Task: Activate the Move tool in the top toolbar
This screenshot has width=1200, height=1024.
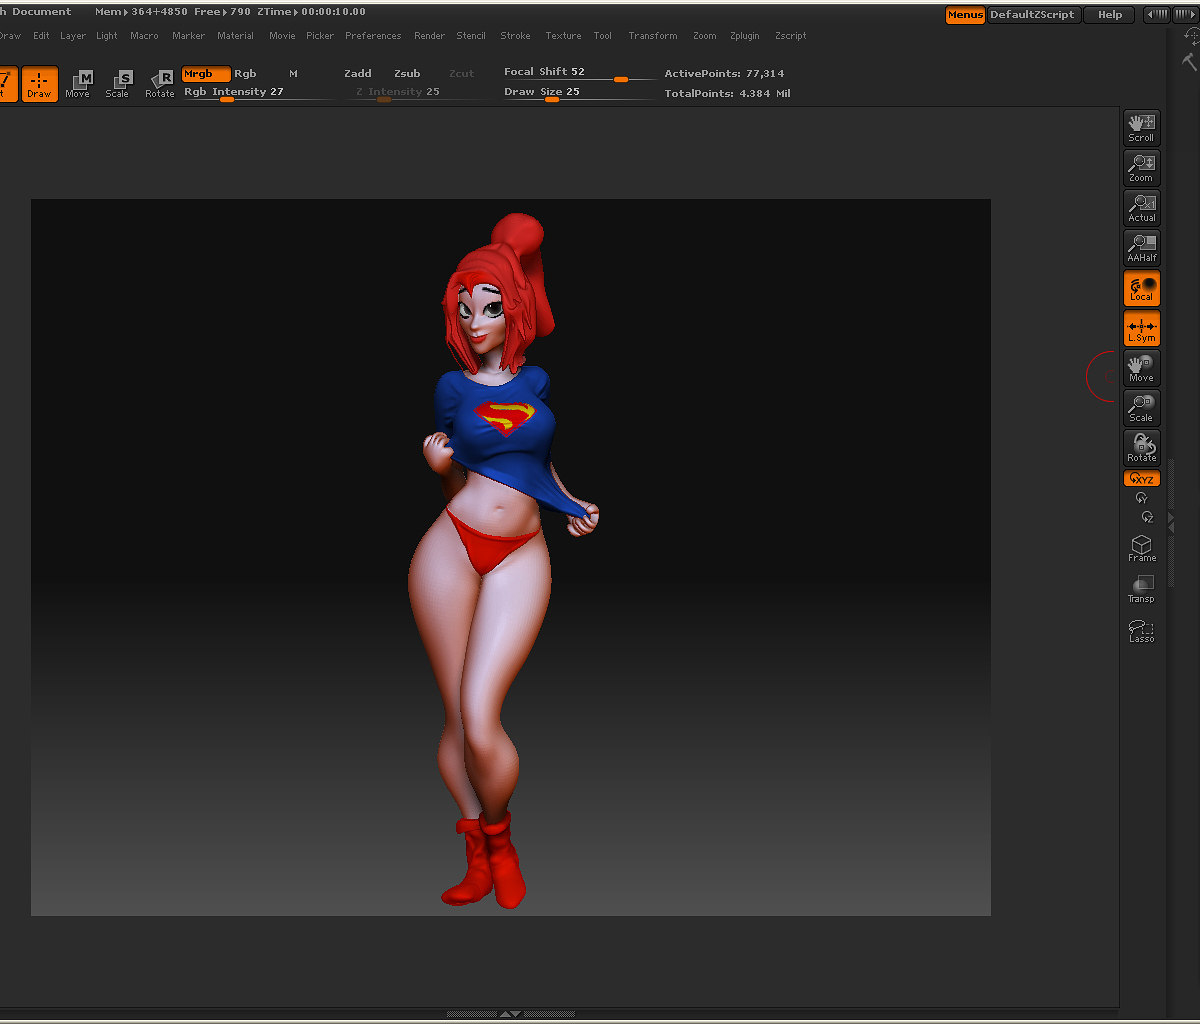Action: [78, 84]
